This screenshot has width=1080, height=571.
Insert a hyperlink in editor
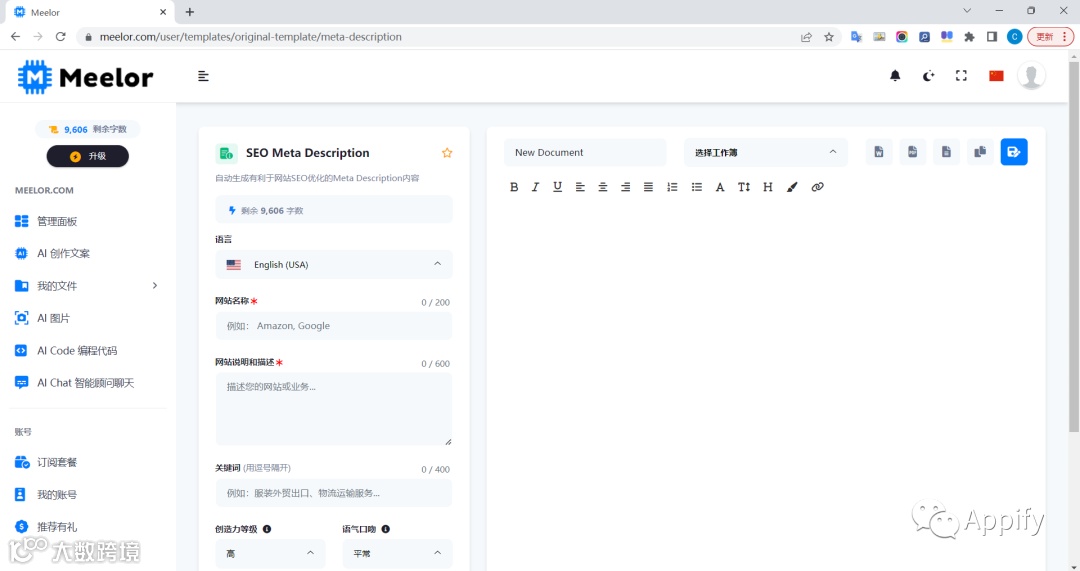coord(818,187)
